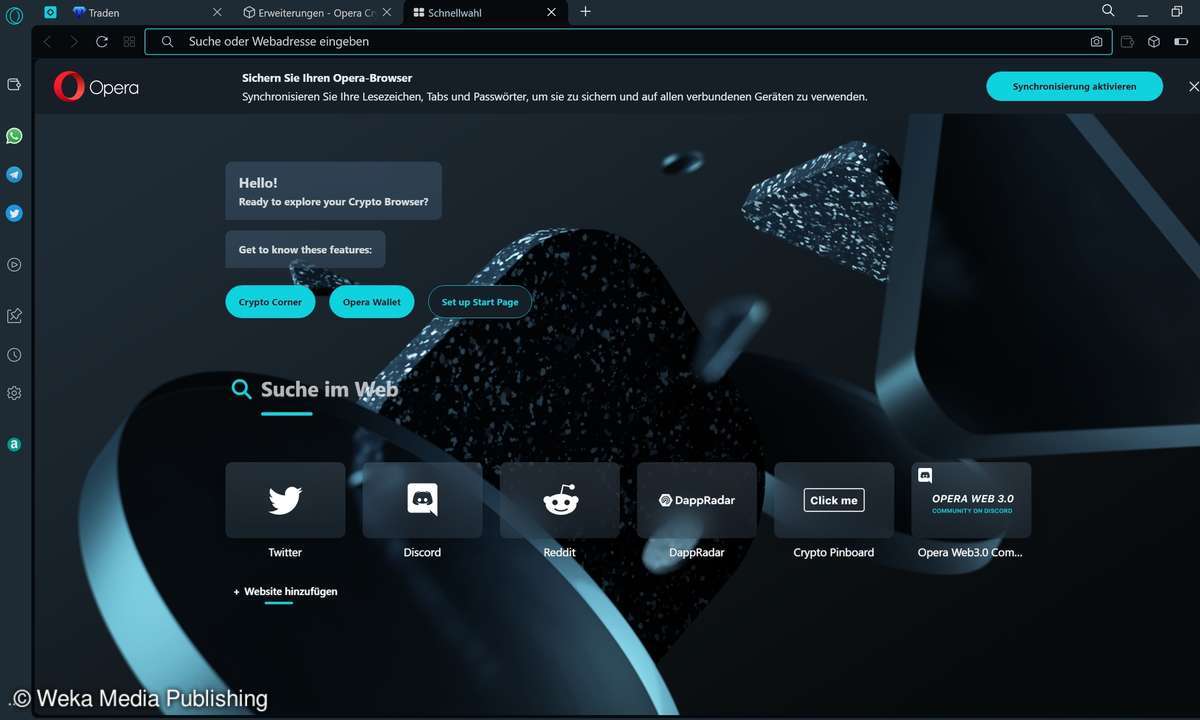Open the Opera main menu logo
This screenshot has height=720, width=1200.
(14, 16)
